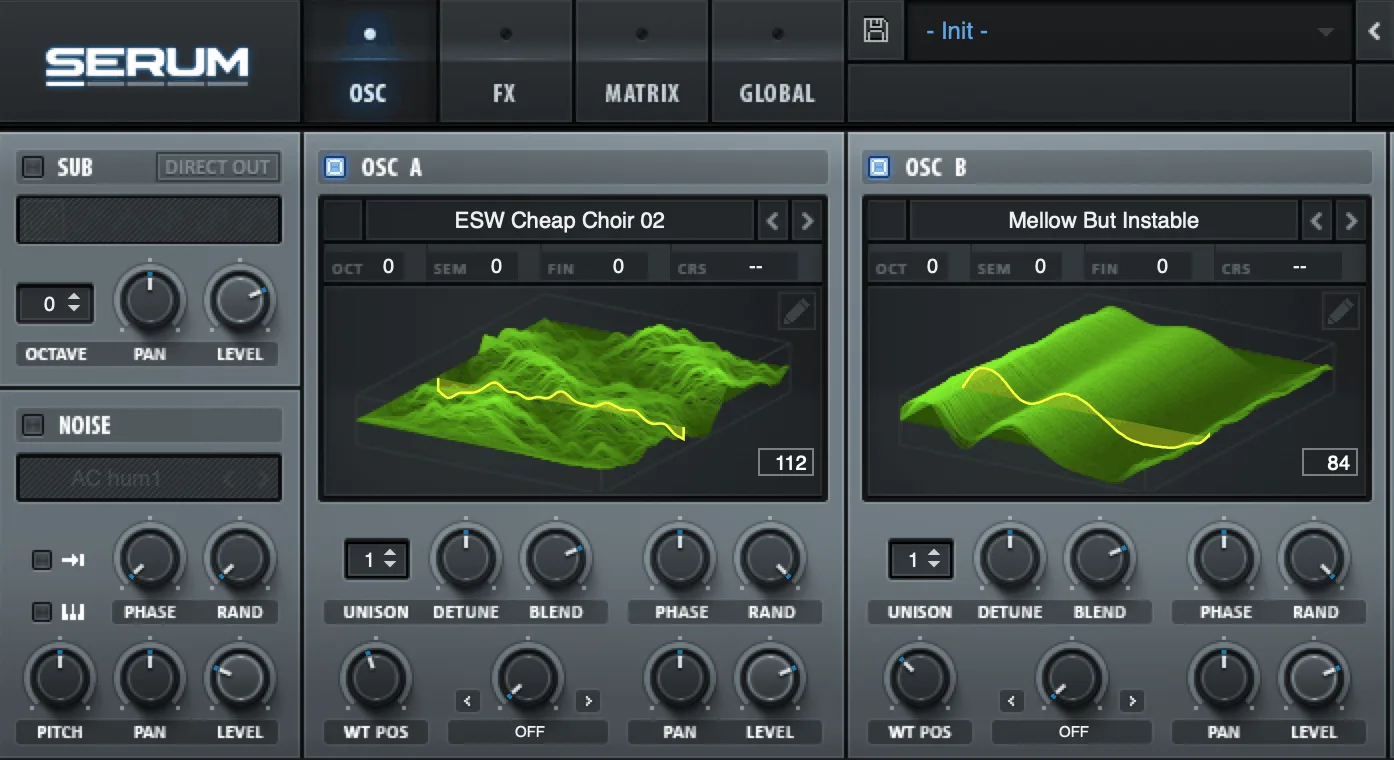Open OSC B warp mode OFF menu
Image resolution: width=1394 pixels, height=760 pixels.
pyautogui.click(x=1073, y=732)
